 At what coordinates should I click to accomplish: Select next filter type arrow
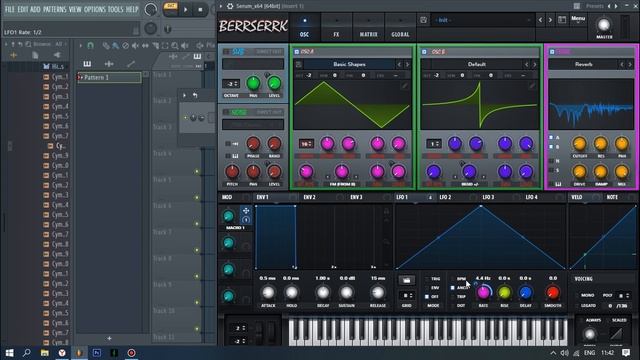tap(630, 64)
